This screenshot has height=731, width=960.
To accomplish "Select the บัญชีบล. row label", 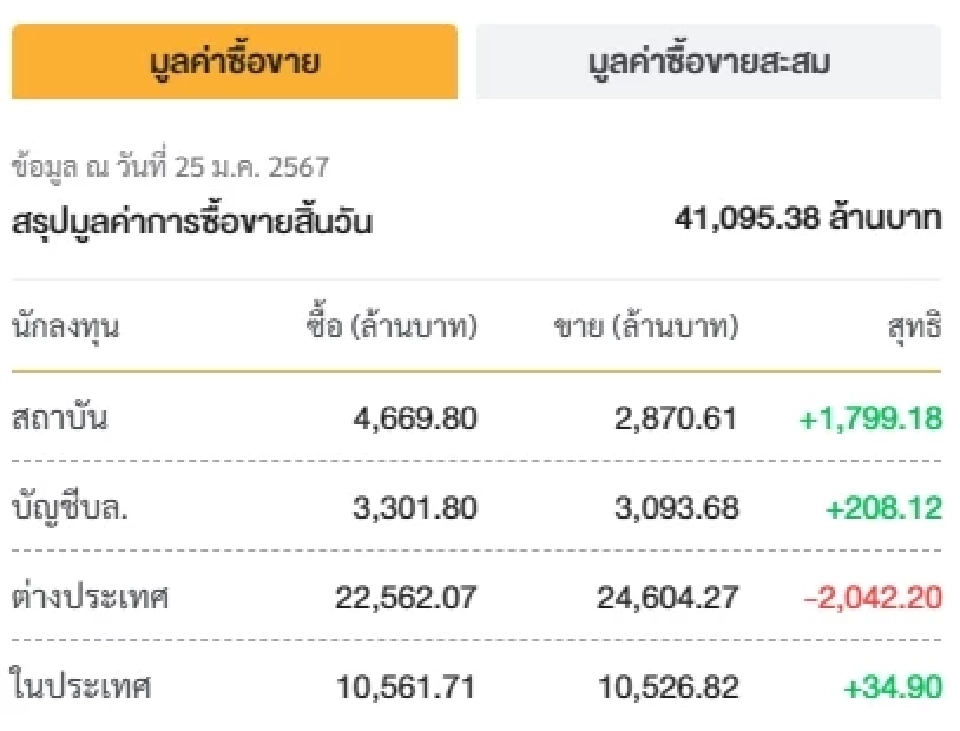I will pyautogui.click(x=68, y=506).
